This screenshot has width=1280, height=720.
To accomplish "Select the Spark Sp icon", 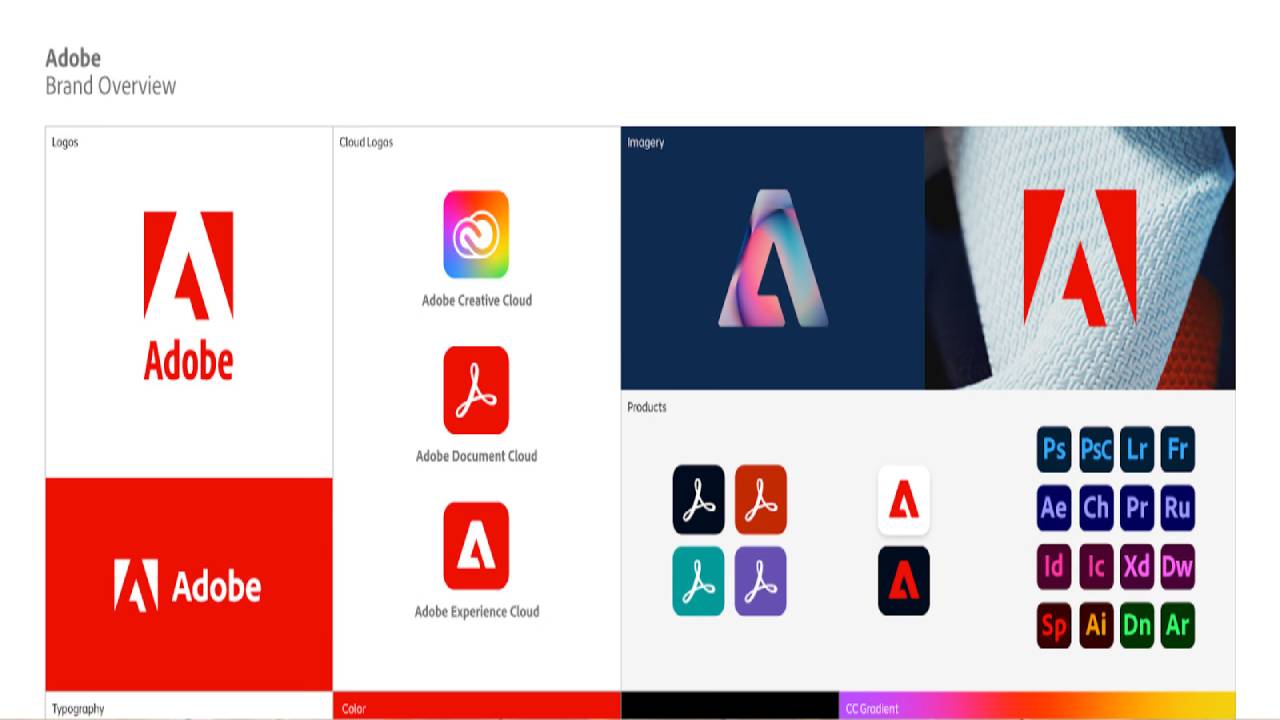I will click(1054, 626).
